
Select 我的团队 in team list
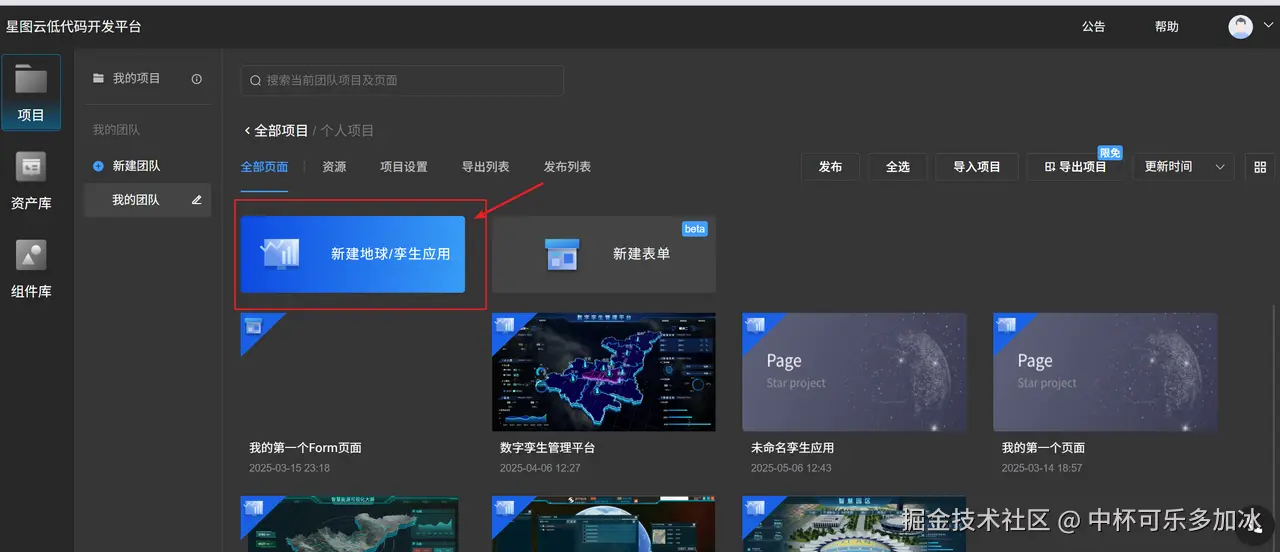pyautogui.click(x=148, y=200)
